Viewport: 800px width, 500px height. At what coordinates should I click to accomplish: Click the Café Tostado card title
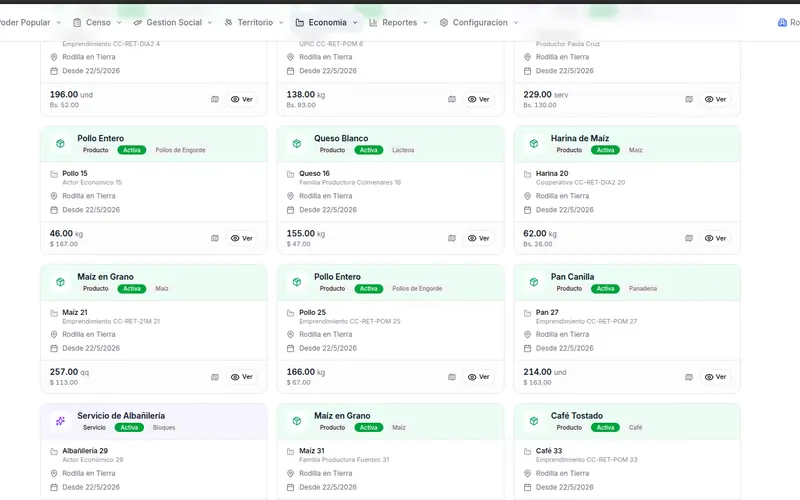tap(577, 416)
